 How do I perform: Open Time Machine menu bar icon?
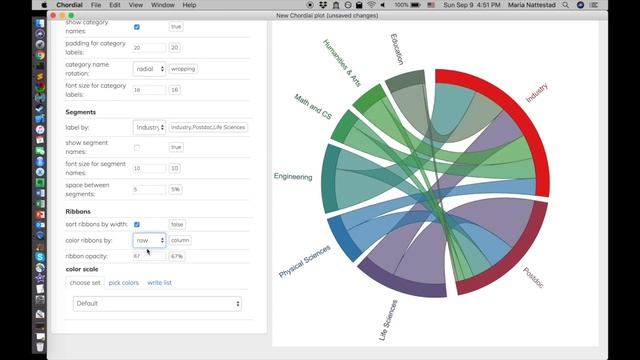point(348,5)
